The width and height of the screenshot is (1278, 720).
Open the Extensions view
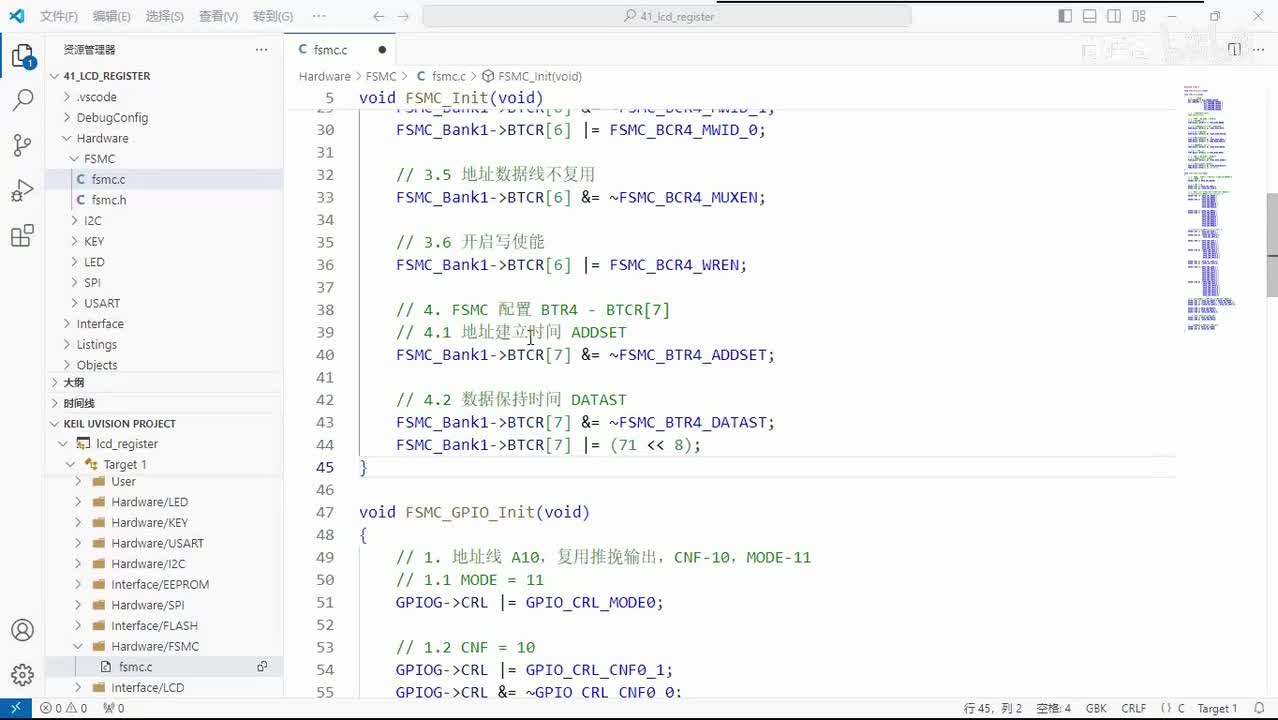click(x=22, y=236)
